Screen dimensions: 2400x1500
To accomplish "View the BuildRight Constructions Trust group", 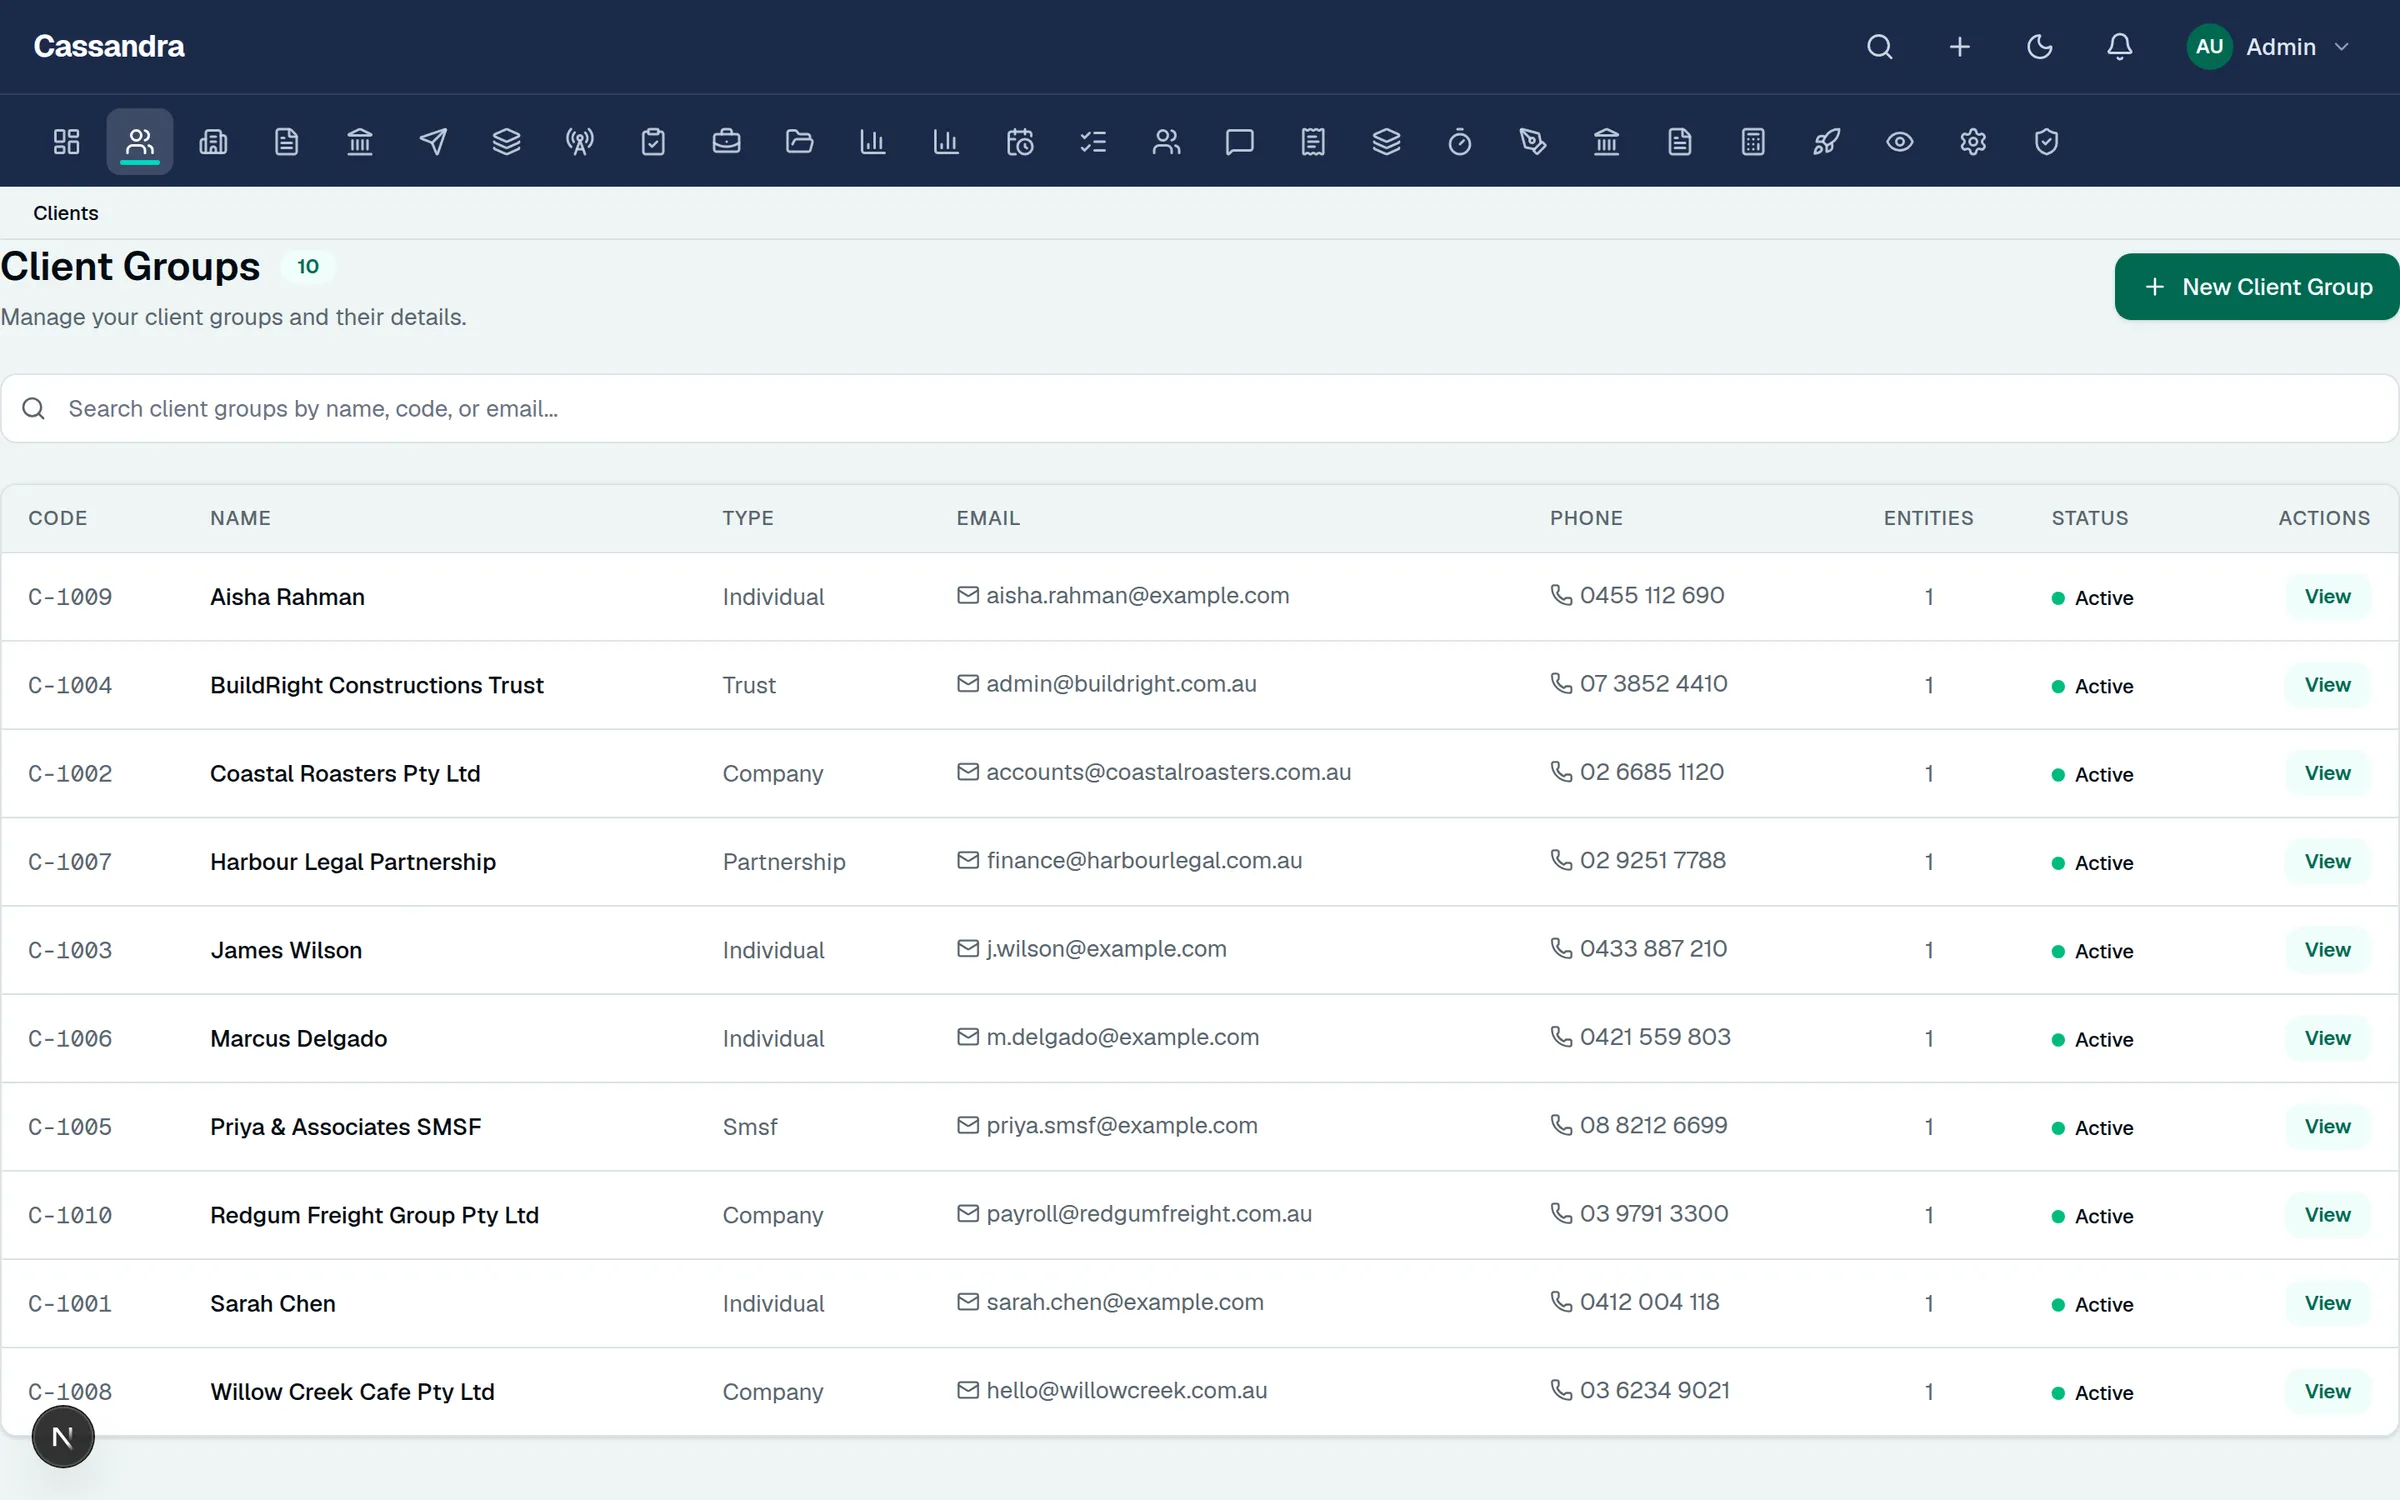I will pyautogui.click(x=2328, y=685).
